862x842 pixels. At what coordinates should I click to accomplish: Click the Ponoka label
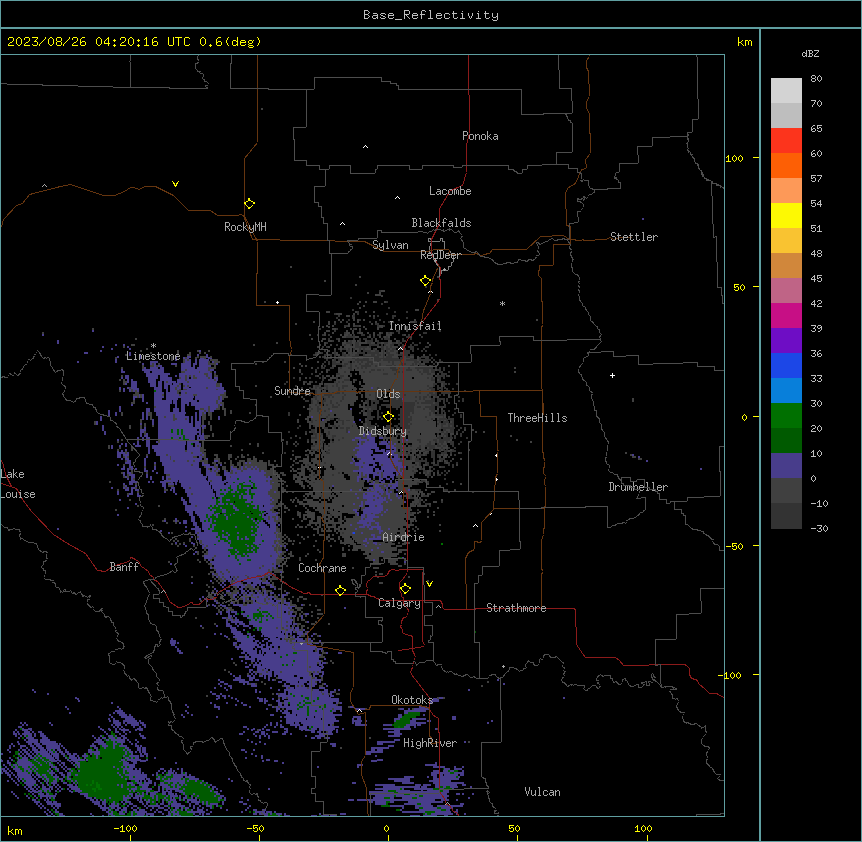(480, 136)
